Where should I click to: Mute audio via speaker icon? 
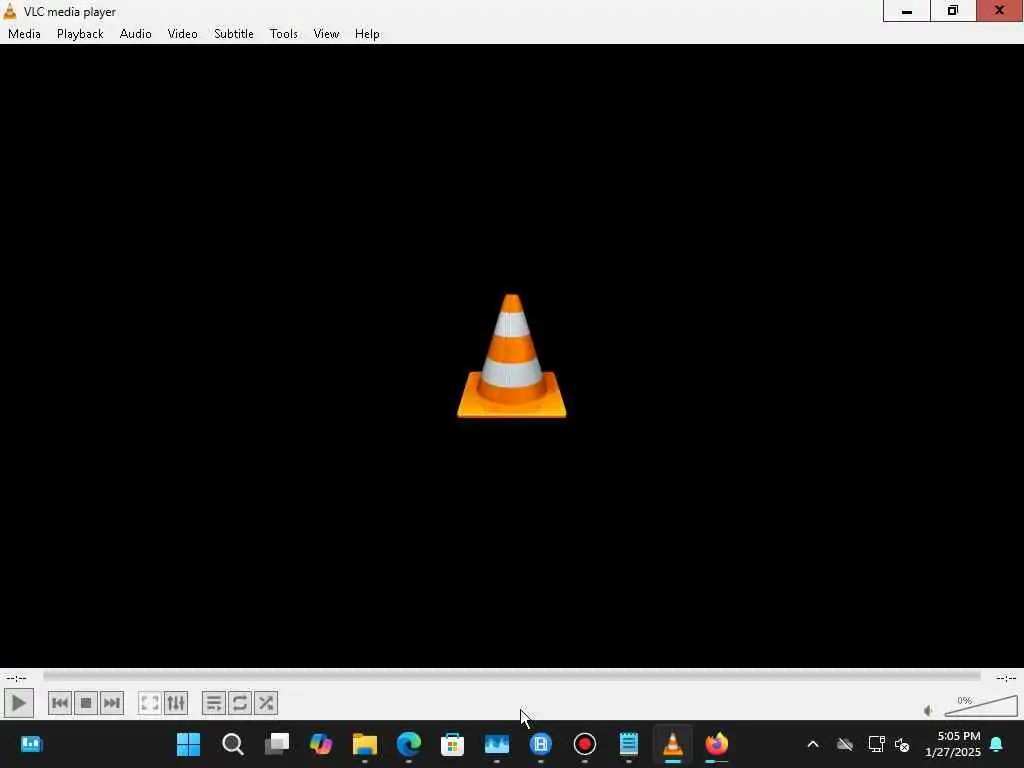coord(929,711)
